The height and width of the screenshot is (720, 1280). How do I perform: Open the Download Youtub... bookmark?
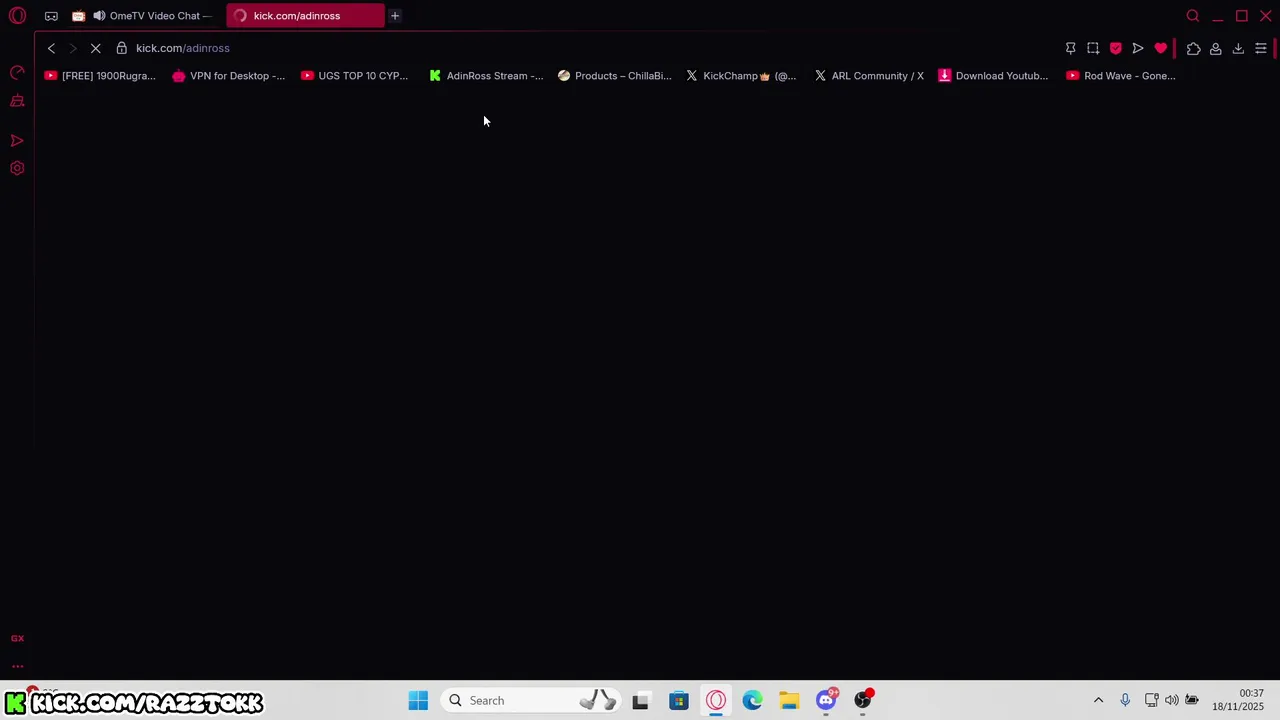(993, 76)
